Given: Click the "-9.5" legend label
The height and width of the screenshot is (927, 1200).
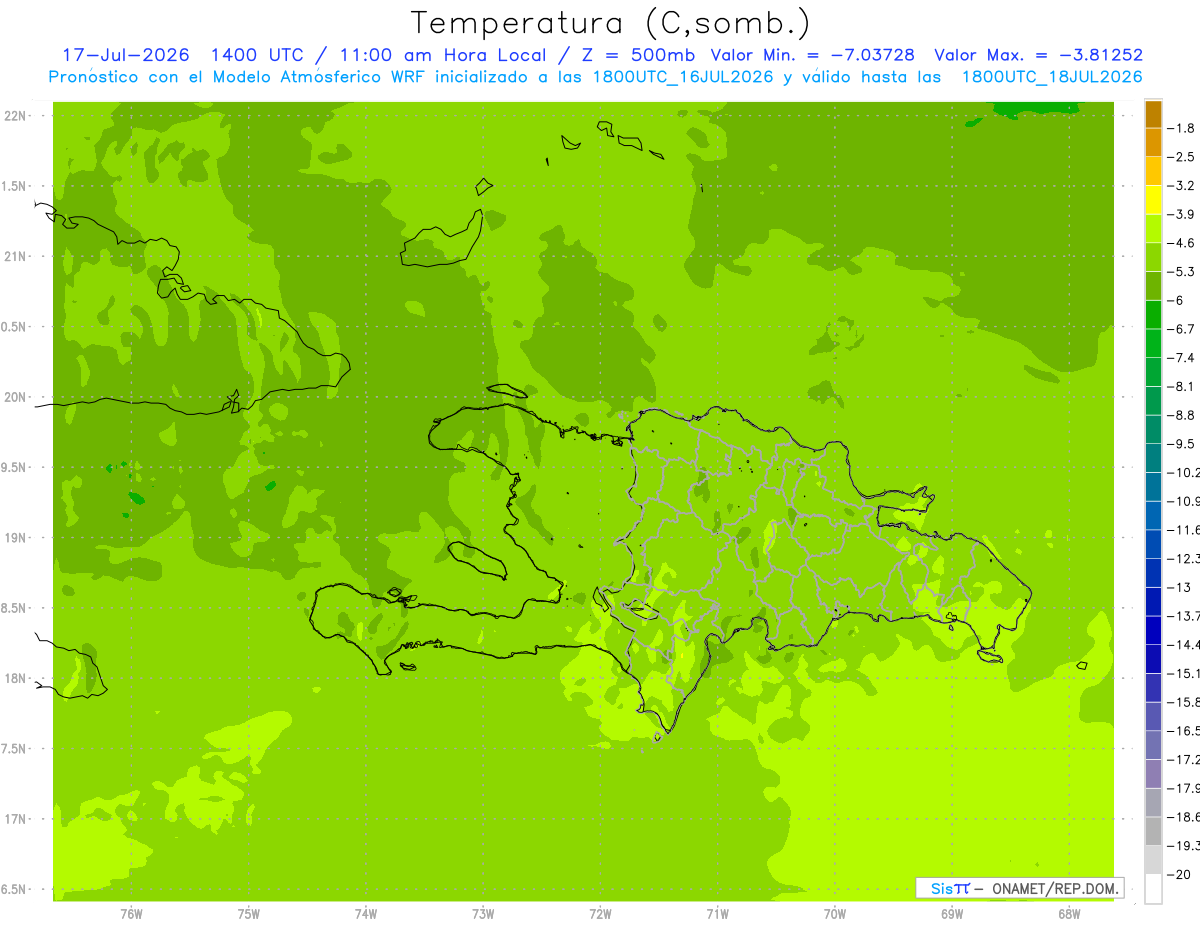Looking at the screenshot, I should [1182, 444].
